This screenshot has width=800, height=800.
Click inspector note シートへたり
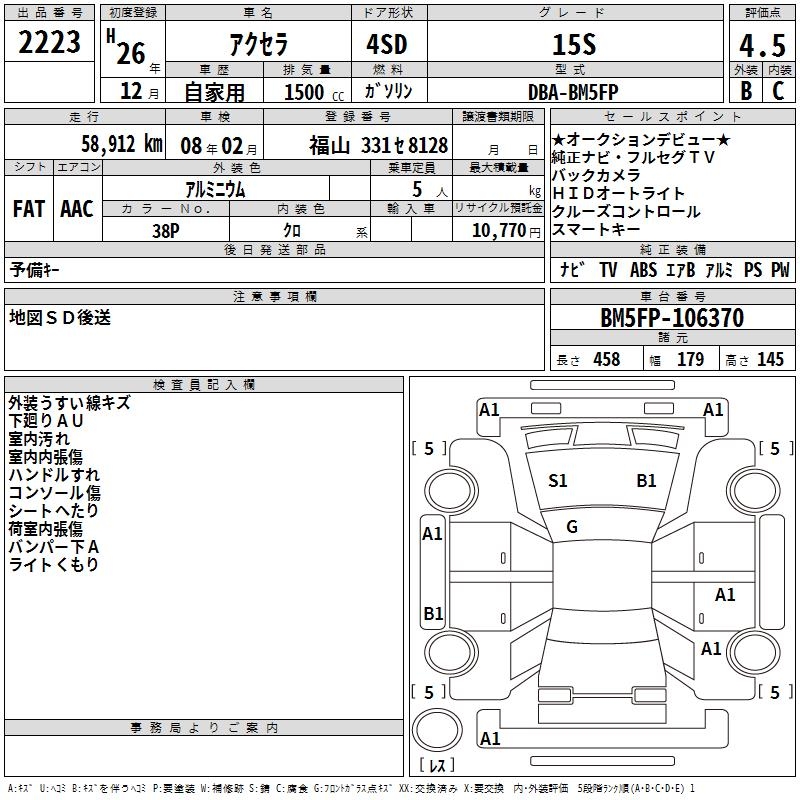click(x=54, y=510)
